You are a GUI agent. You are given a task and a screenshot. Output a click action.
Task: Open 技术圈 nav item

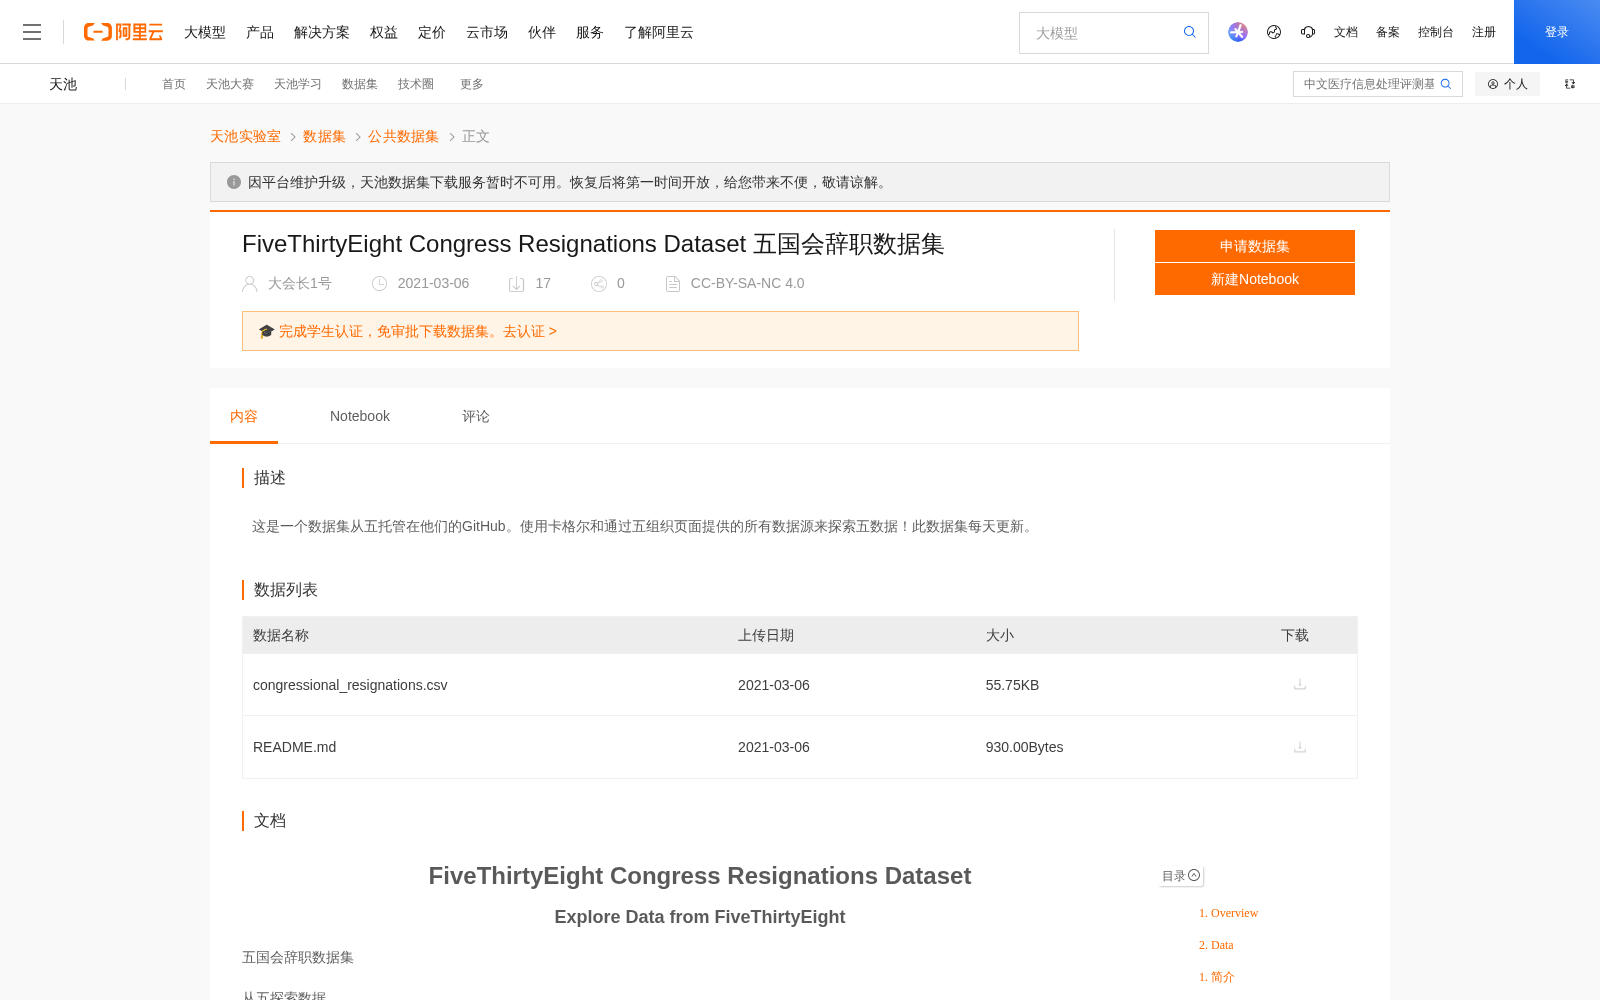pyautogui.click(x=416, y=84)
